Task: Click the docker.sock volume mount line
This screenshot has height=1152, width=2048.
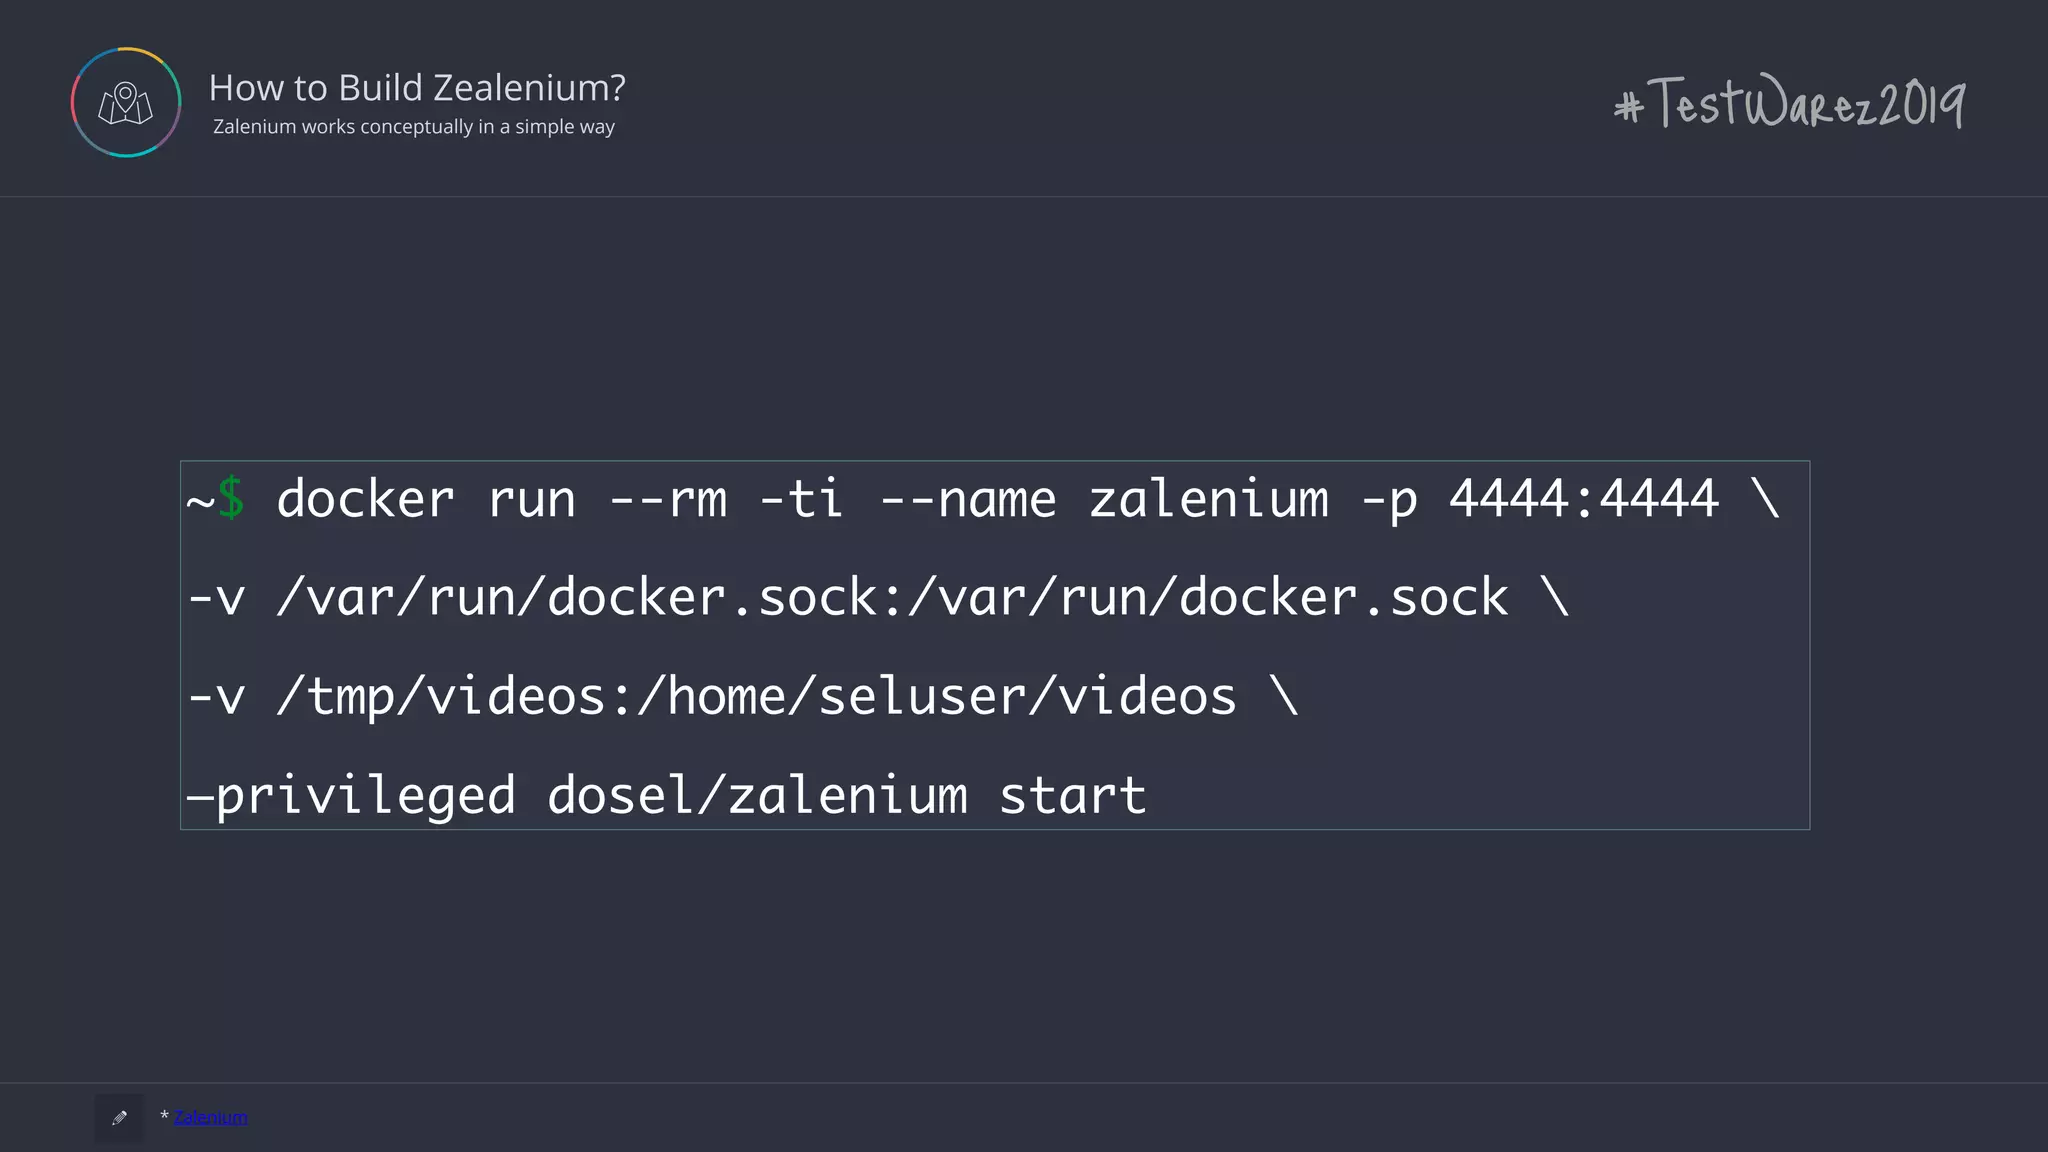Action: tap(878, 597)
